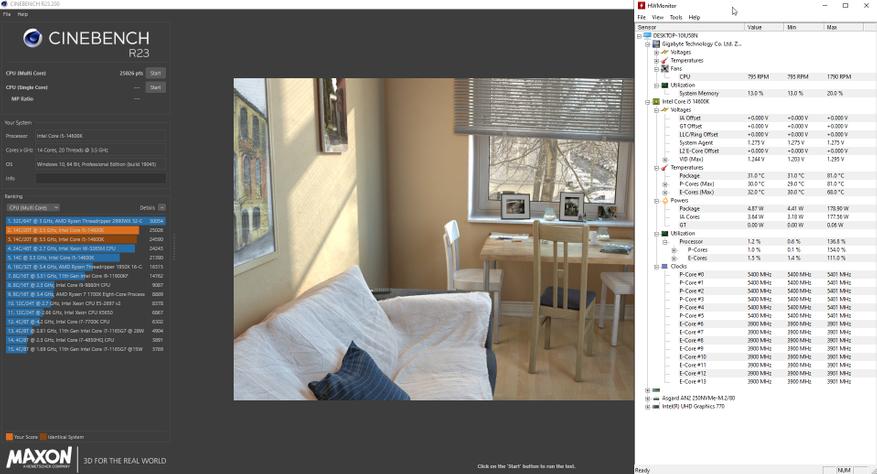Select the Intel Core i5 14600K chip icon
The height and width of the screenshot is (474, 877).
coord(656,102)
